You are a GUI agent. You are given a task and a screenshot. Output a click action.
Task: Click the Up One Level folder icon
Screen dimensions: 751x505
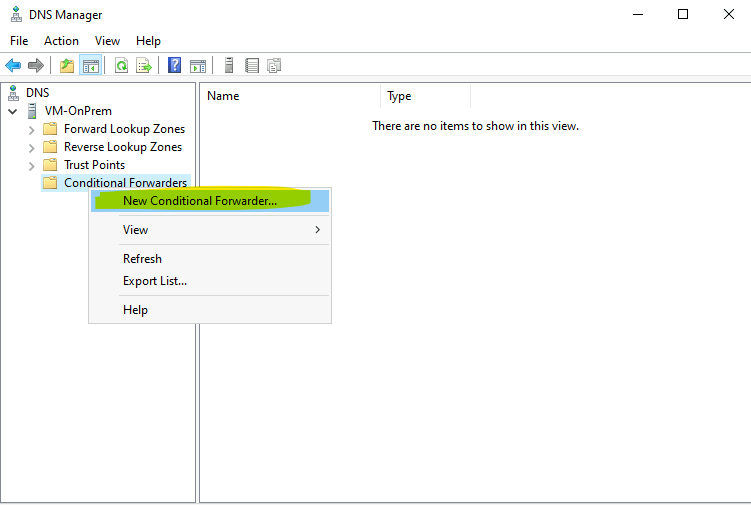(x=67, y=65)
